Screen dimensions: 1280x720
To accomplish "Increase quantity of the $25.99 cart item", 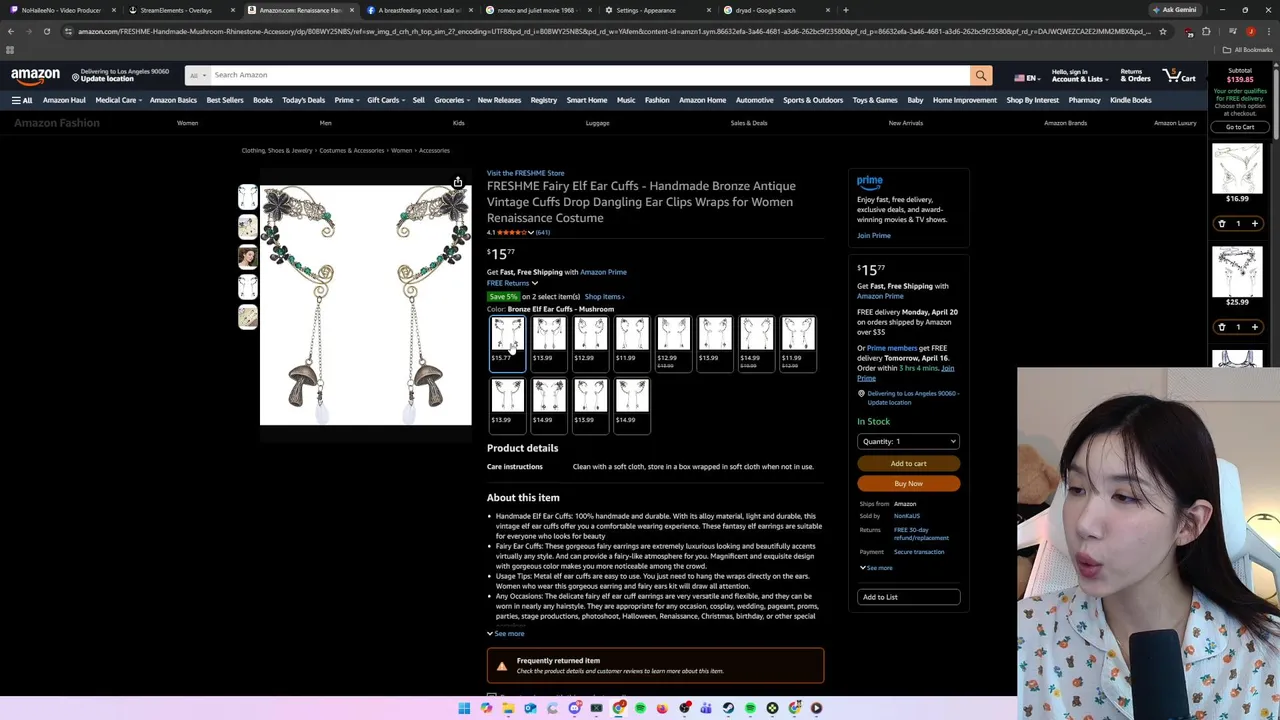I will 1254,327.
